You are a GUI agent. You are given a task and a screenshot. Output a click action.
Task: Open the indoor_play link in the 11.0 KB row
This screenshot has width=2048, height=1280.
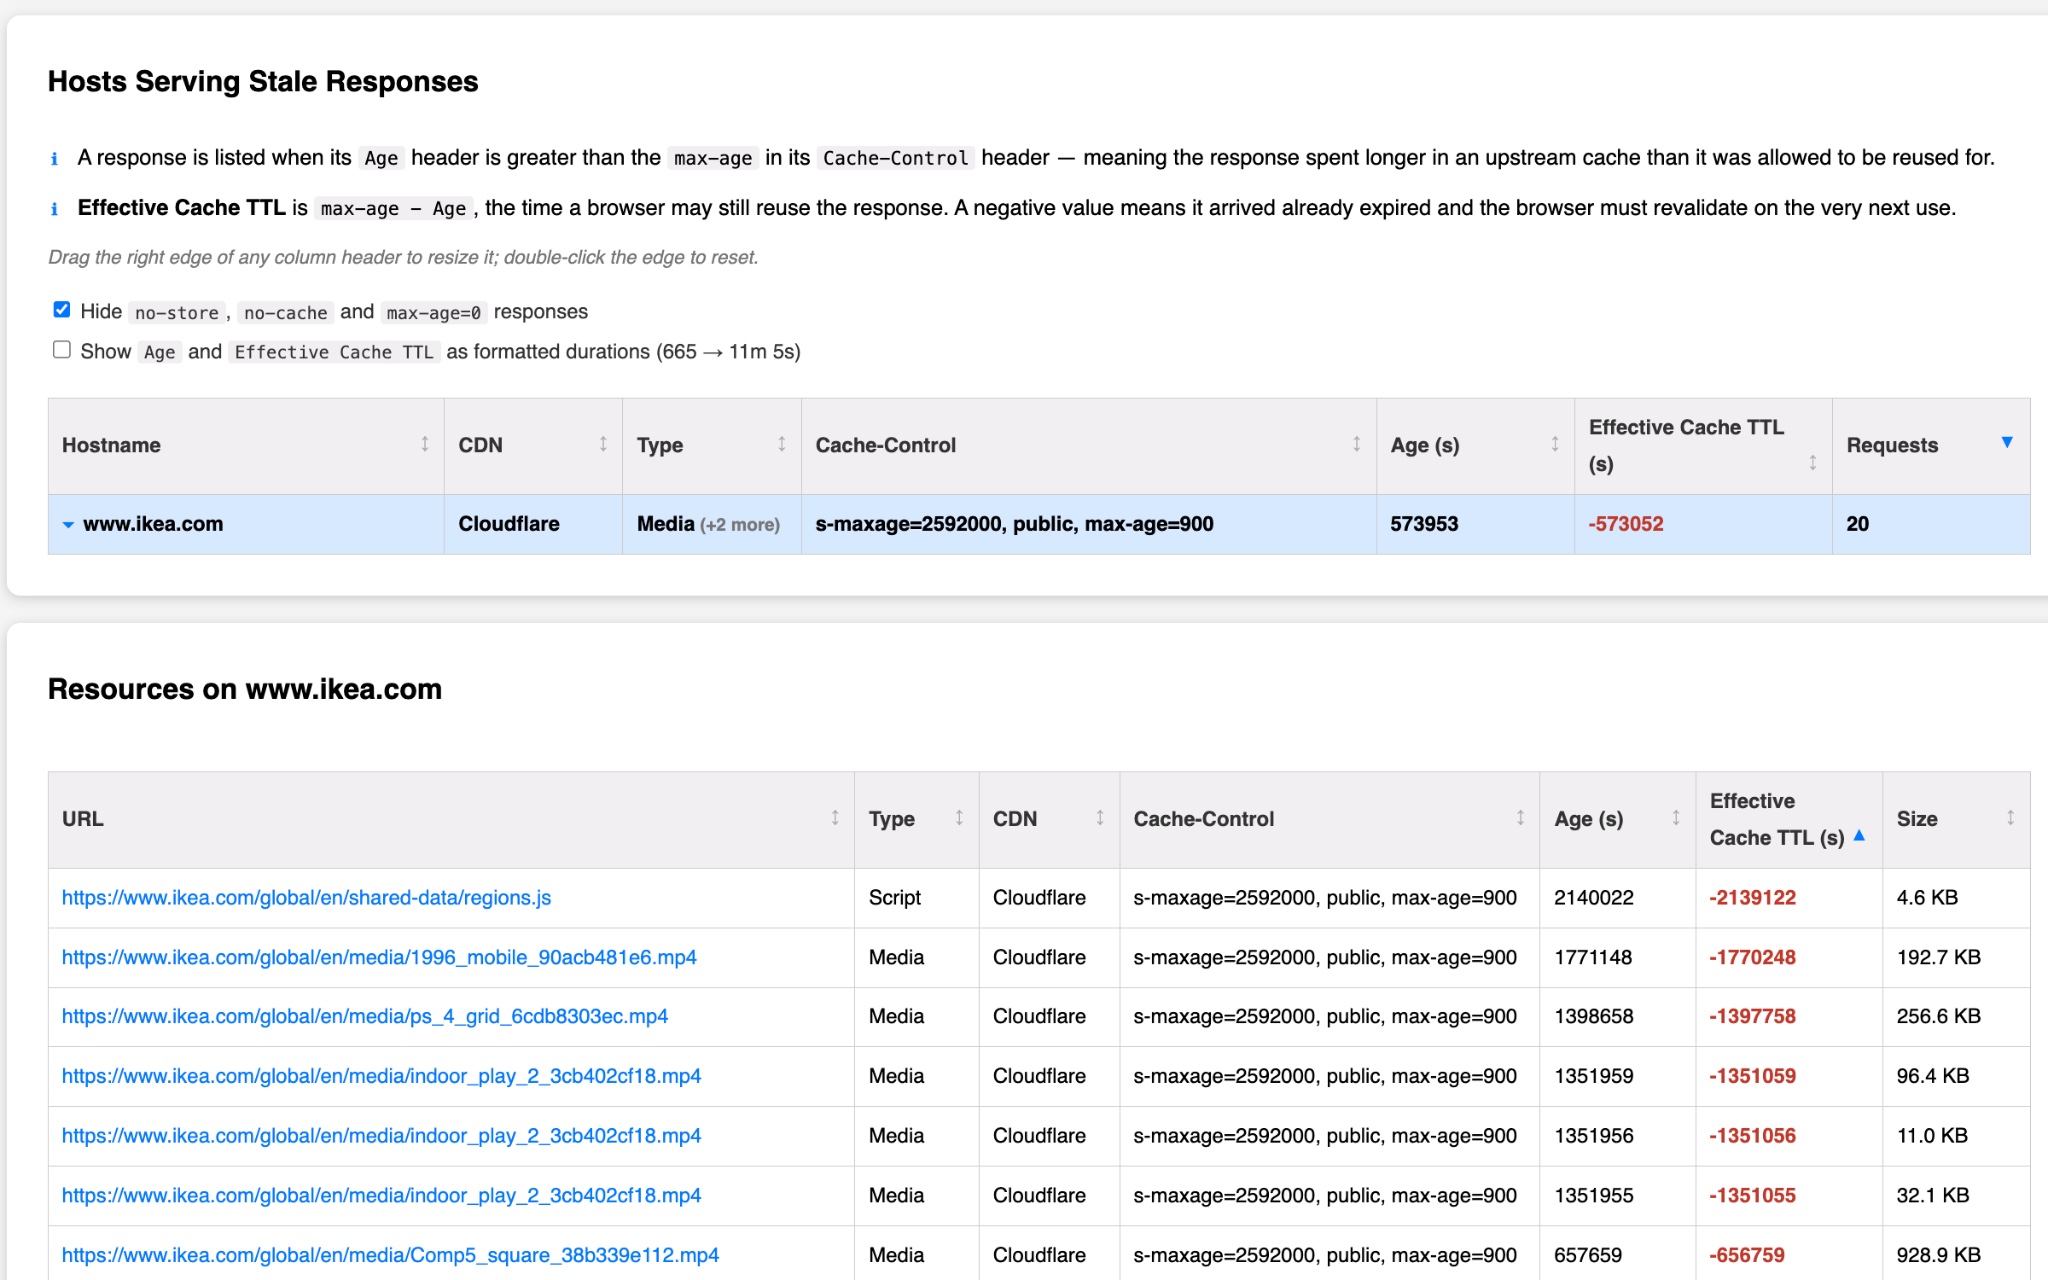pyautogui.click(x=381, y=1136)
